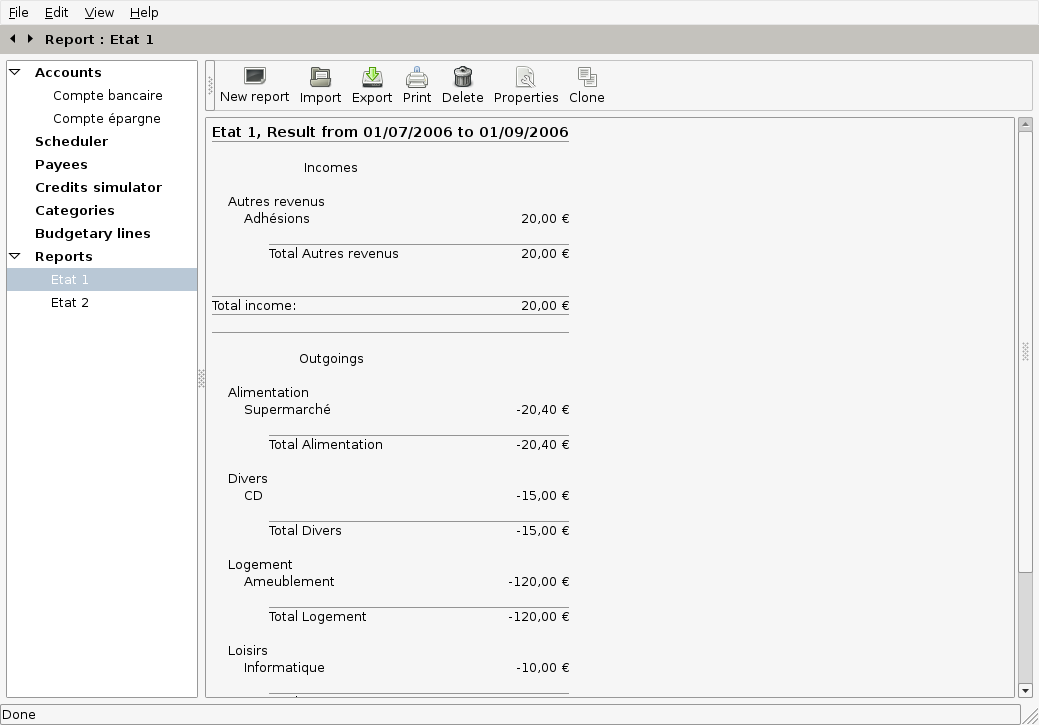Open the Credits simulator
The height and width of the screenshot is (725, 1039).
pyautogui.click(x=98, y=187)
